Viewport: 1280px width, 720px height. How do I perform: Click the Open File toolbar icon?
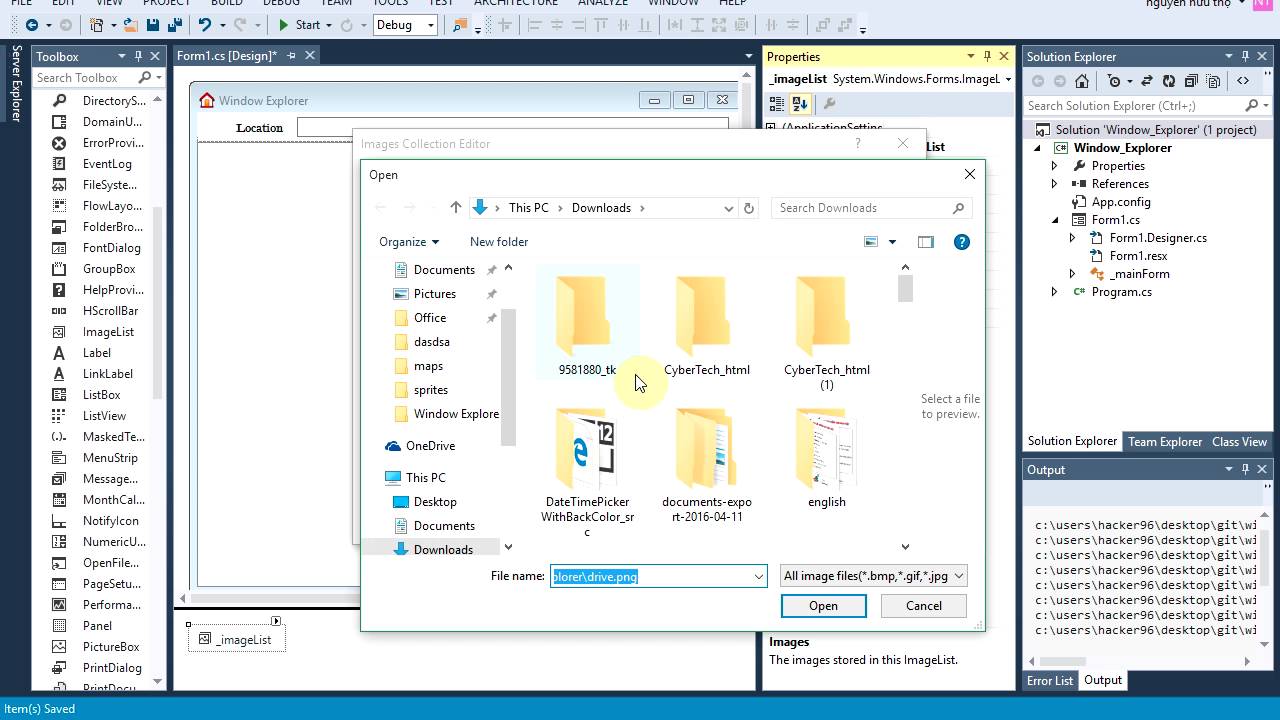[130, 25]
